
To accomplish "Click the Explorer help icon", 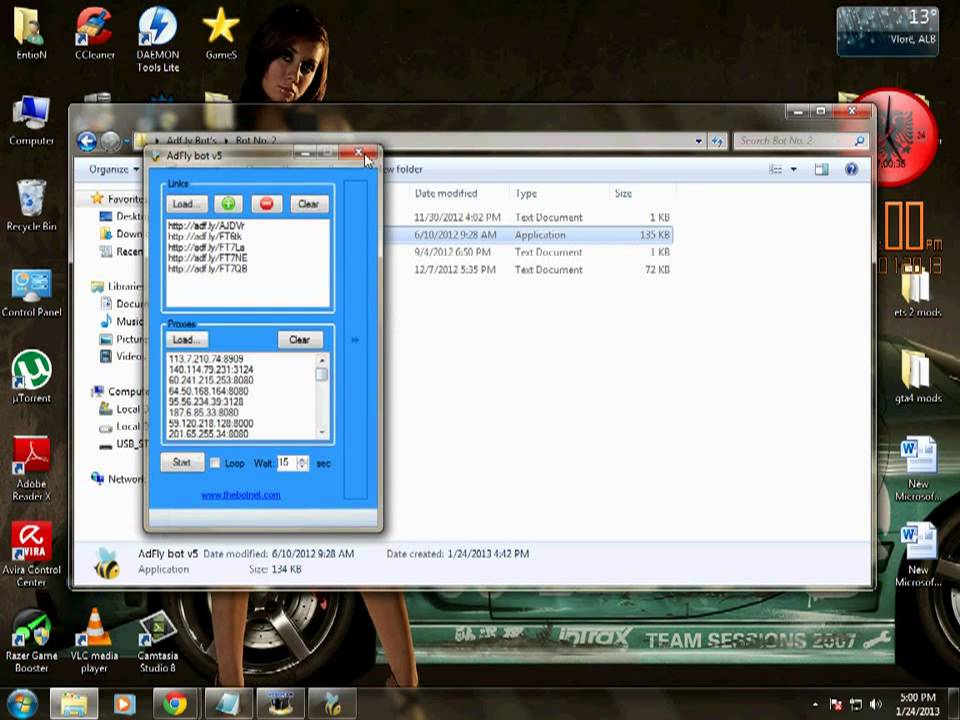I will pyautogui.click(x=852, y=170).
